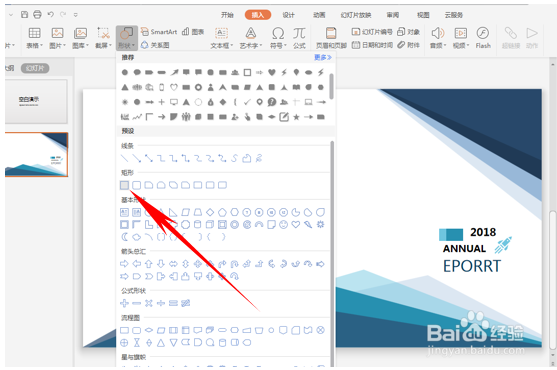The image size is (557, 370).
Task: Click the Flash insert icon
Action: click(483, 38)
